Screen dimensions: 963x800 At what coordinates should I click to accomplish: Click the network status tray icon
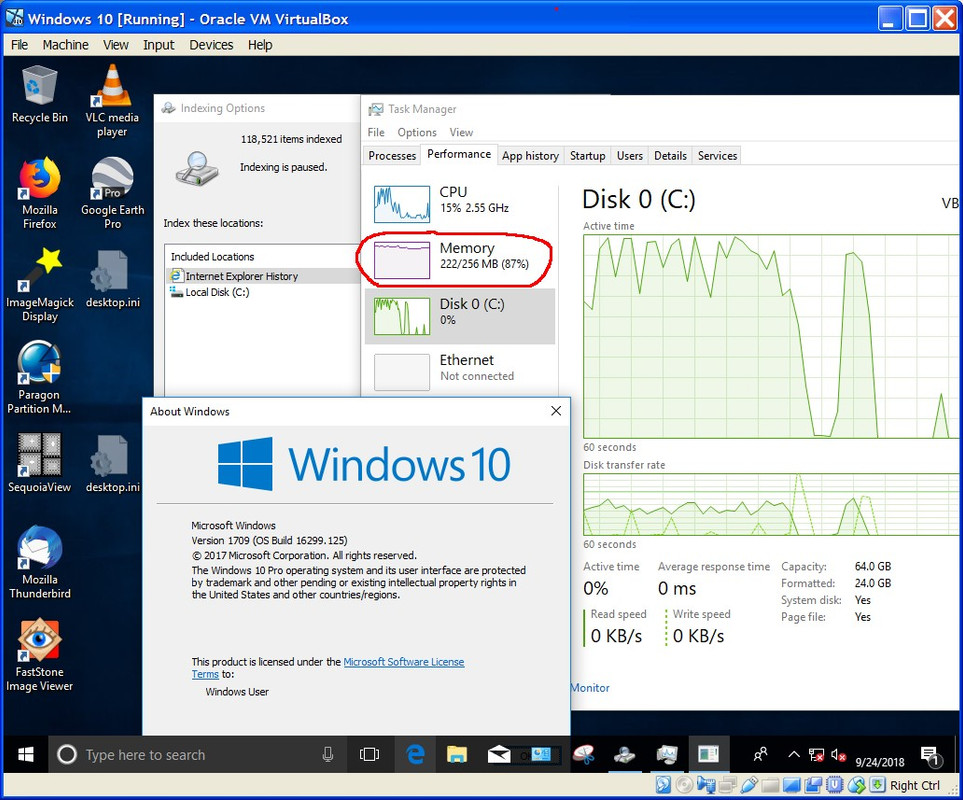(816, 755)
